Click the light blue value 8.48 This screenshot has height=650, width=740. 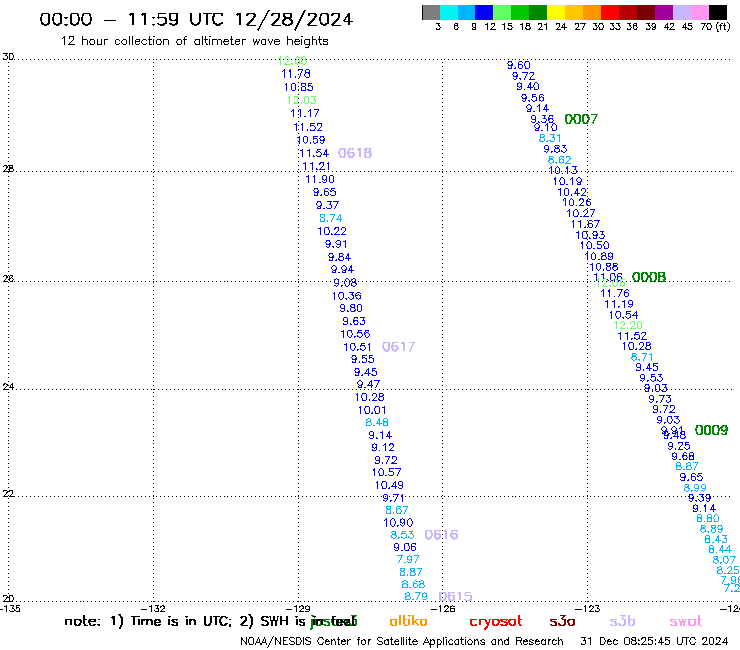click(x=377, y=422)
